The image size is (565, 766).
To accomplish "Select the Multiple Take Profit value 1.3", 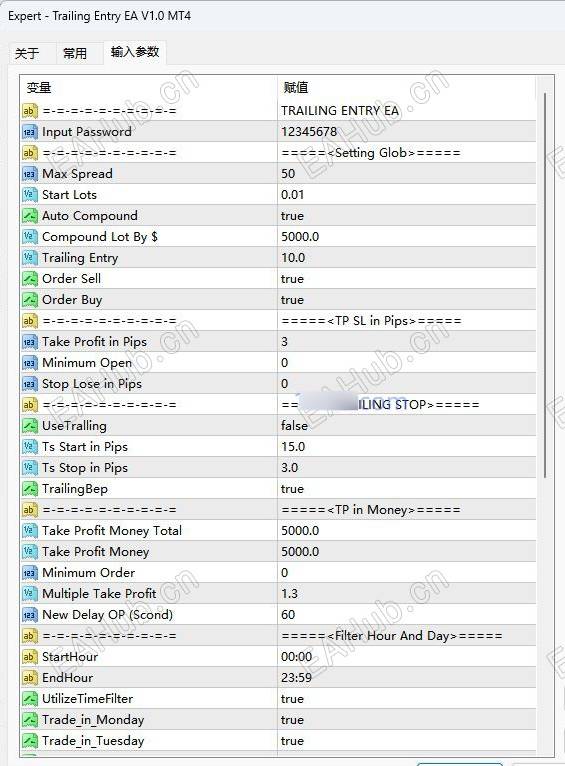I will [x=289, y=594].
